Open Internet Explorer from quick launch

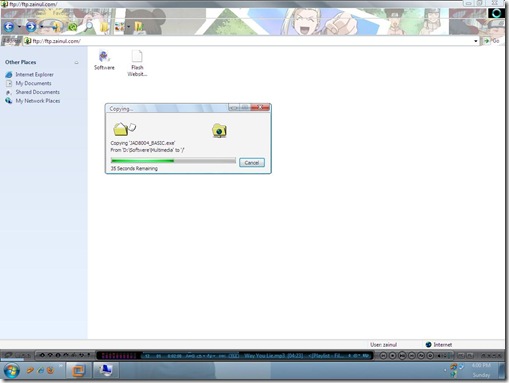40,370
